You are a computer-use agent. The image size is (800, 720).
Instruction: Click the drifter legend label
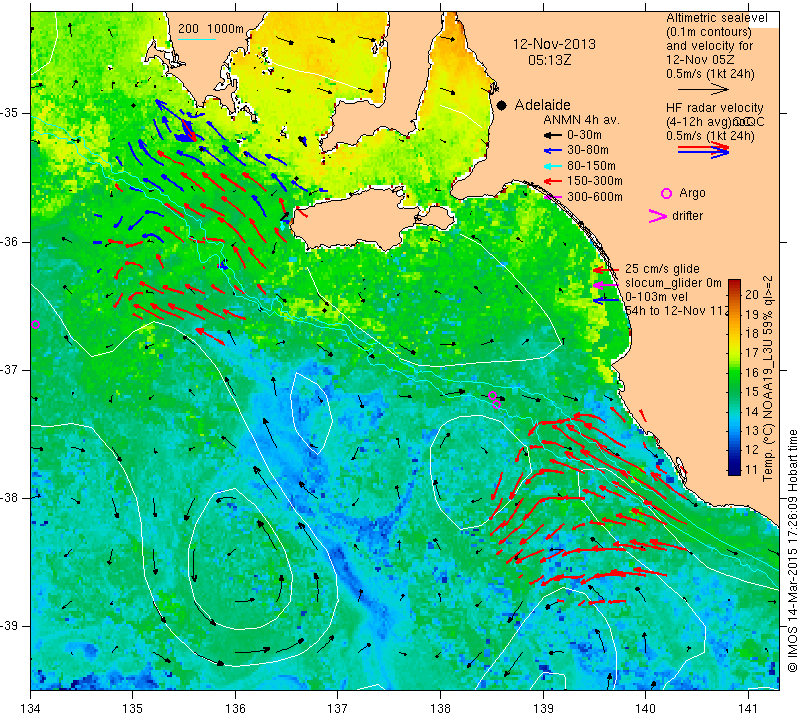tap(687, 216)
